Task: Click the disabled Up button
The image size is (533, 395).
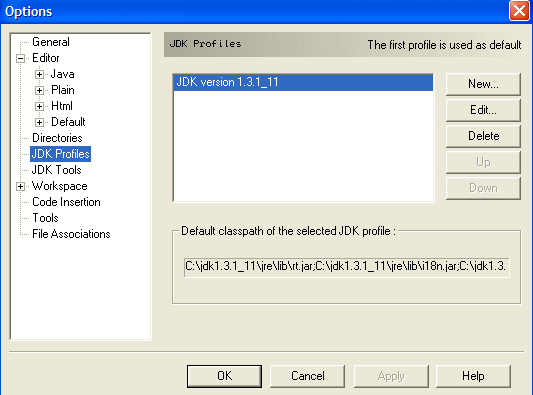Action: click(x=483, y=162)
